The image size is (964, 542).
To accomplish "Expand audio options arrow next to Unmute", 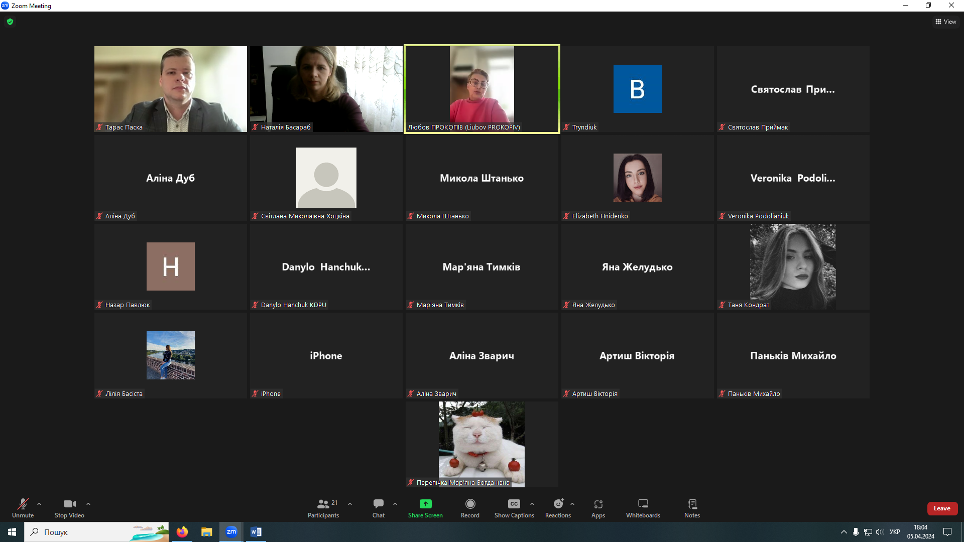I will coord(39,503).
